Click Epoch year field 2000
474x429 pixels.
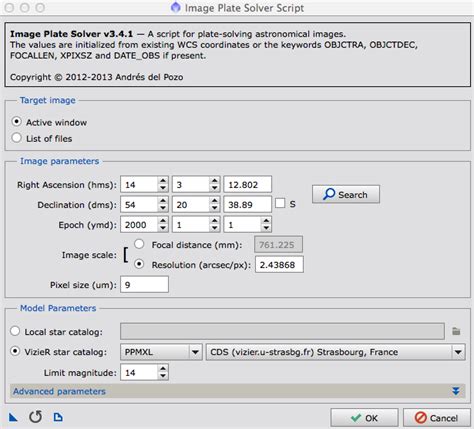coord(139,225)
